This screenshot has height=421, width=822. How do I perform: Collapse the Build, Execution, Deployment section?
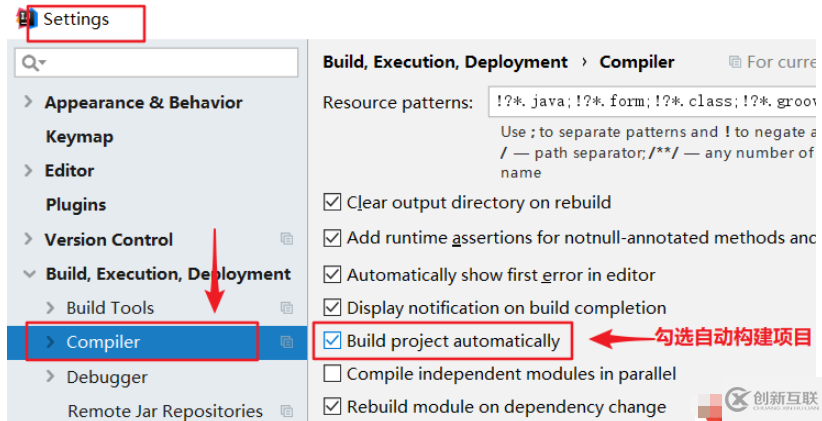(x=28, y=274)
